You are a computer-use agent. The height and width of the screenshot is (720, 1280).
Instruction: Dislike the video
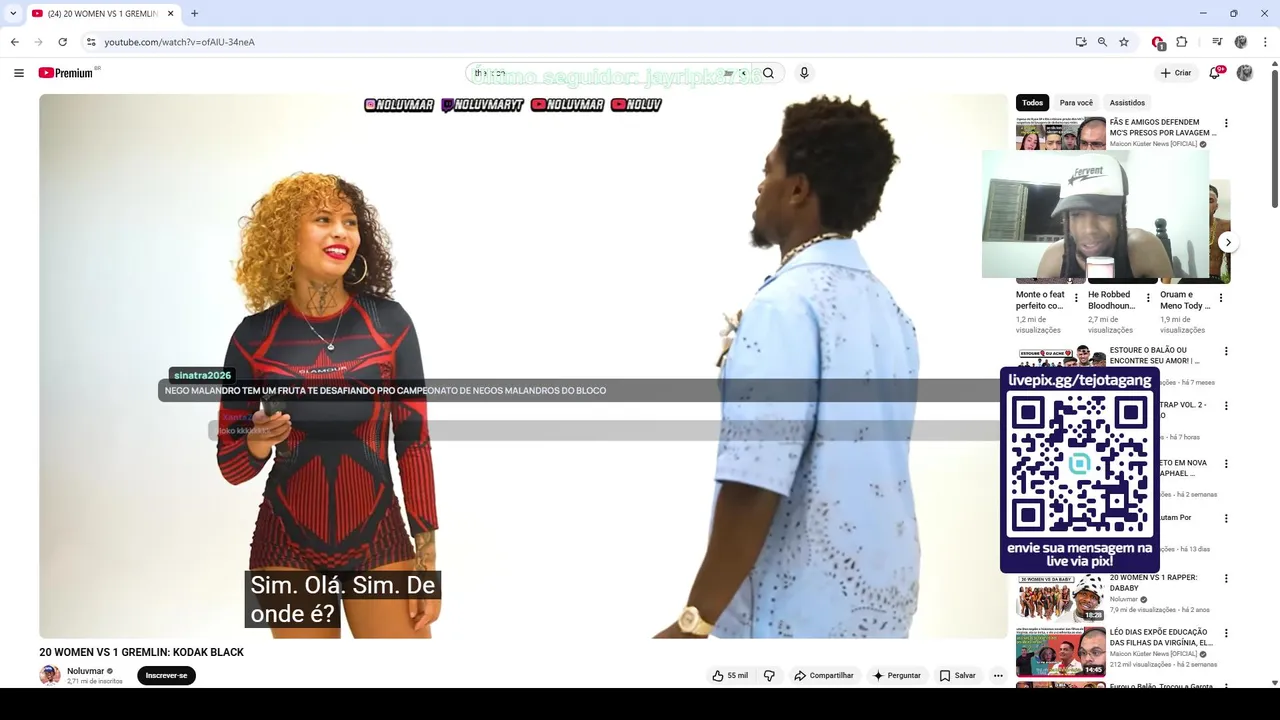point(769,676)
